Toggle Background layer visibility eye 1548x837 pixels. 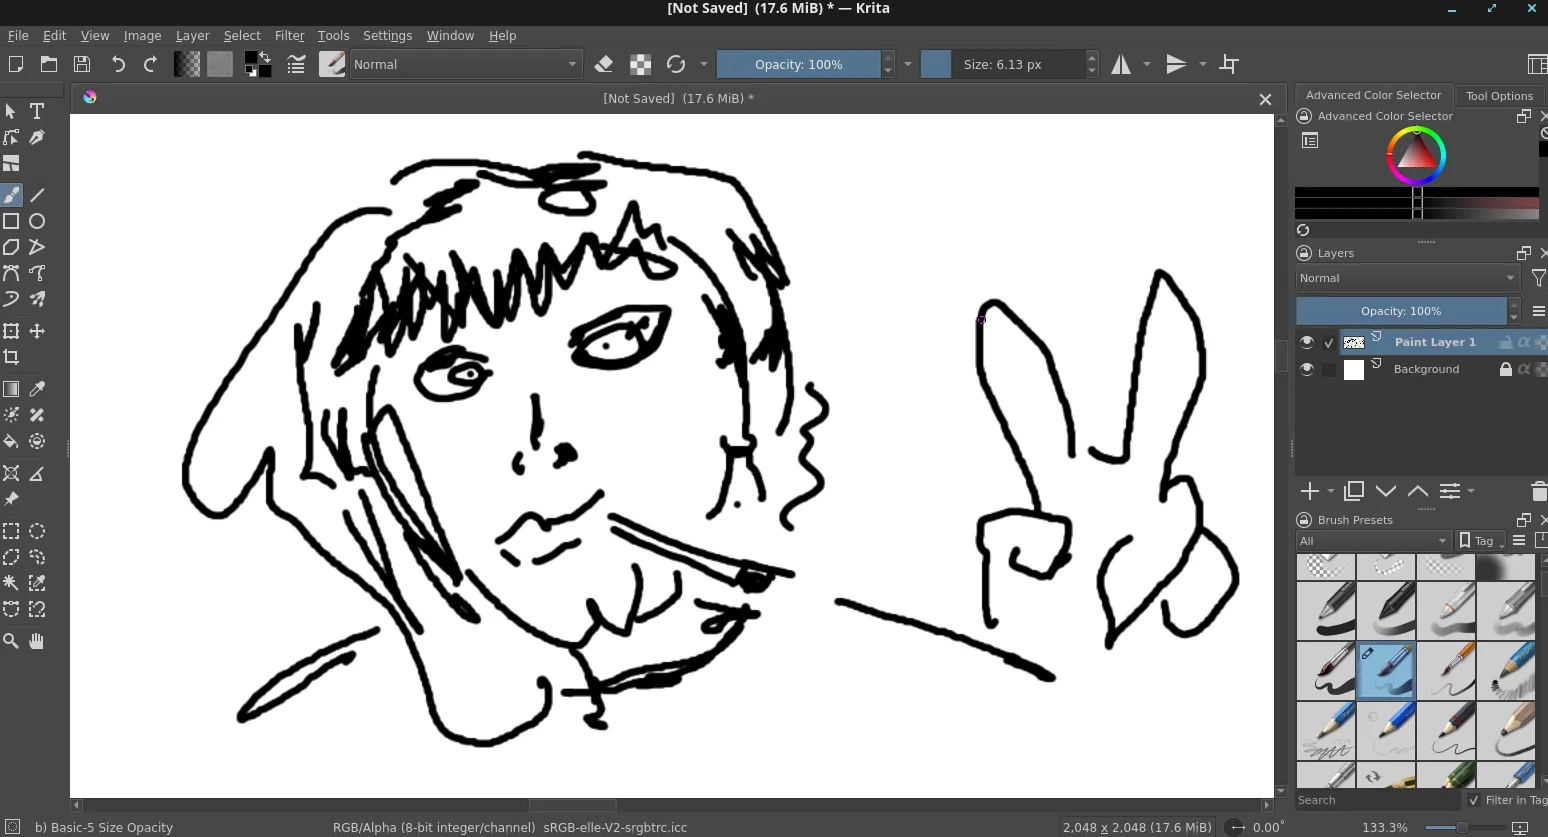click(x=1307, y=369)
